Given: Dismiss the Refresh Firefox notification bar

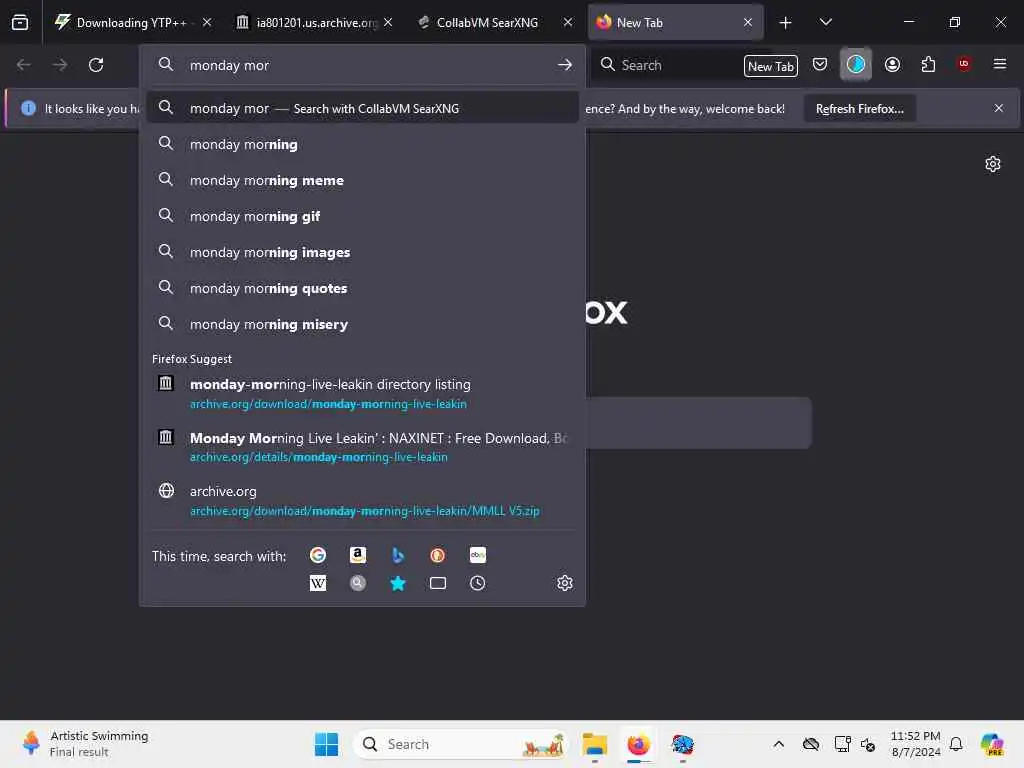Looking at the screenshot, I should coord(999,108).
